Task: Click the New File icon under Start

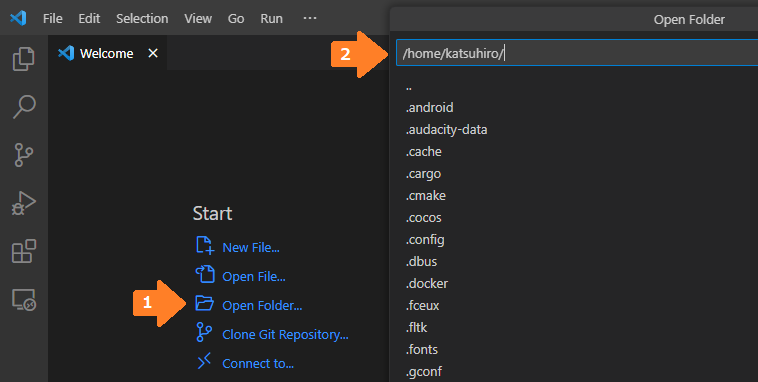Action: pyautogui.click(x=205, y=246)
